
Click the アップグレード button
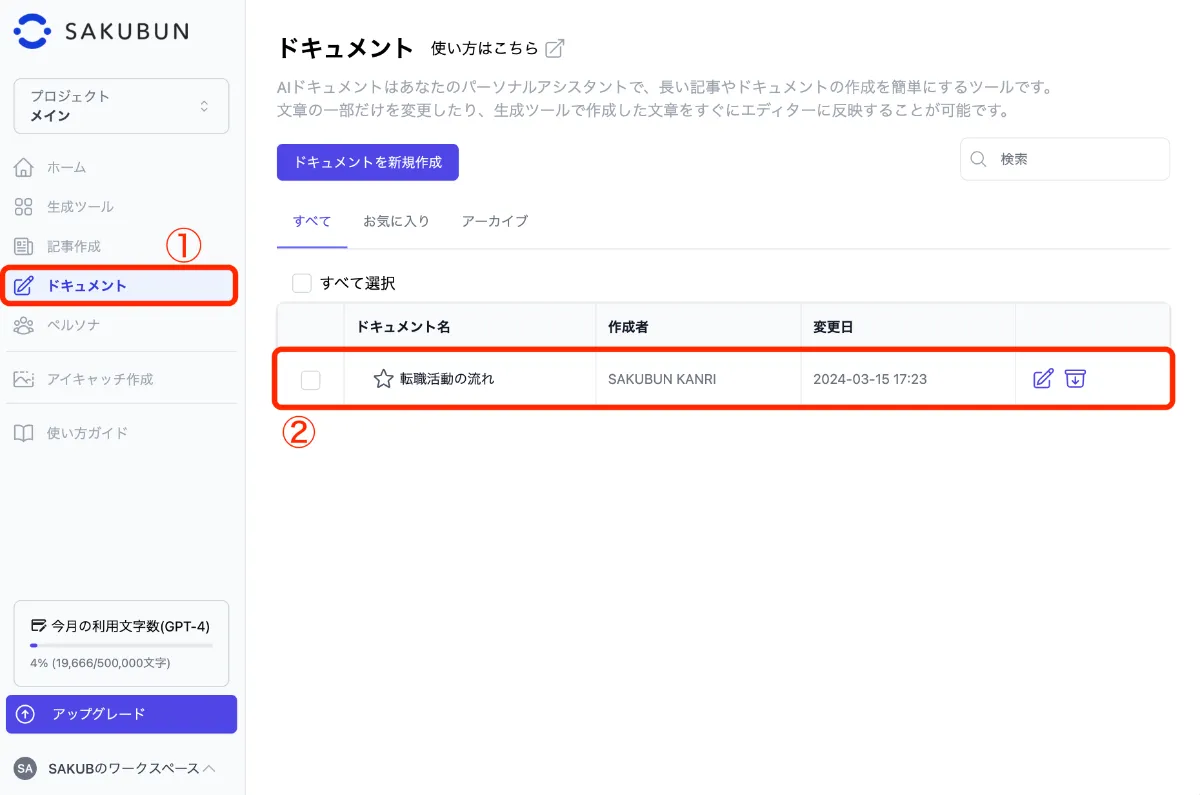(121, 714)
